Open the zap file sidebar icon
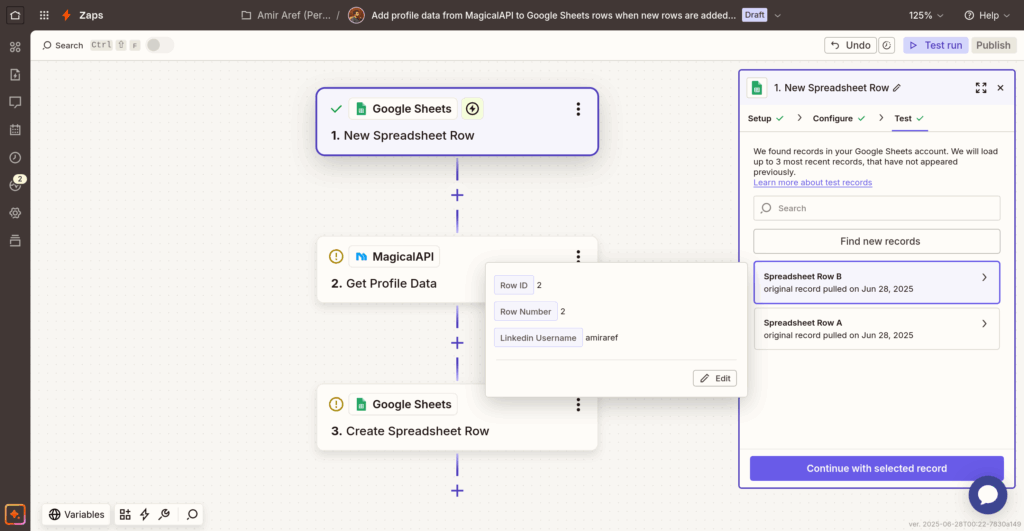The image size is (1024, 531). tap(15, 74)
